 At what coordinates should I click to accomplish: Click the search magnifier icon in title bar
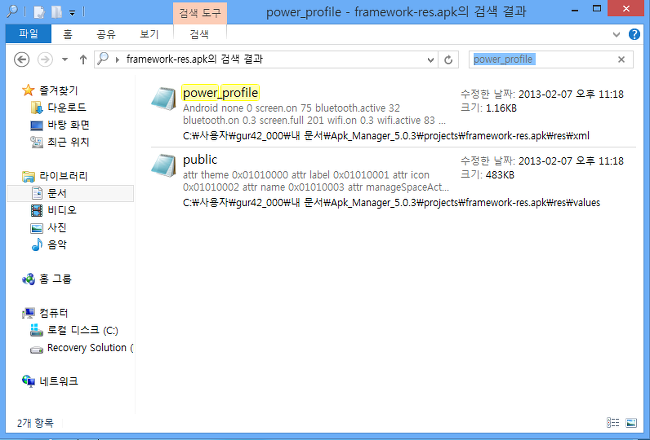12,11
